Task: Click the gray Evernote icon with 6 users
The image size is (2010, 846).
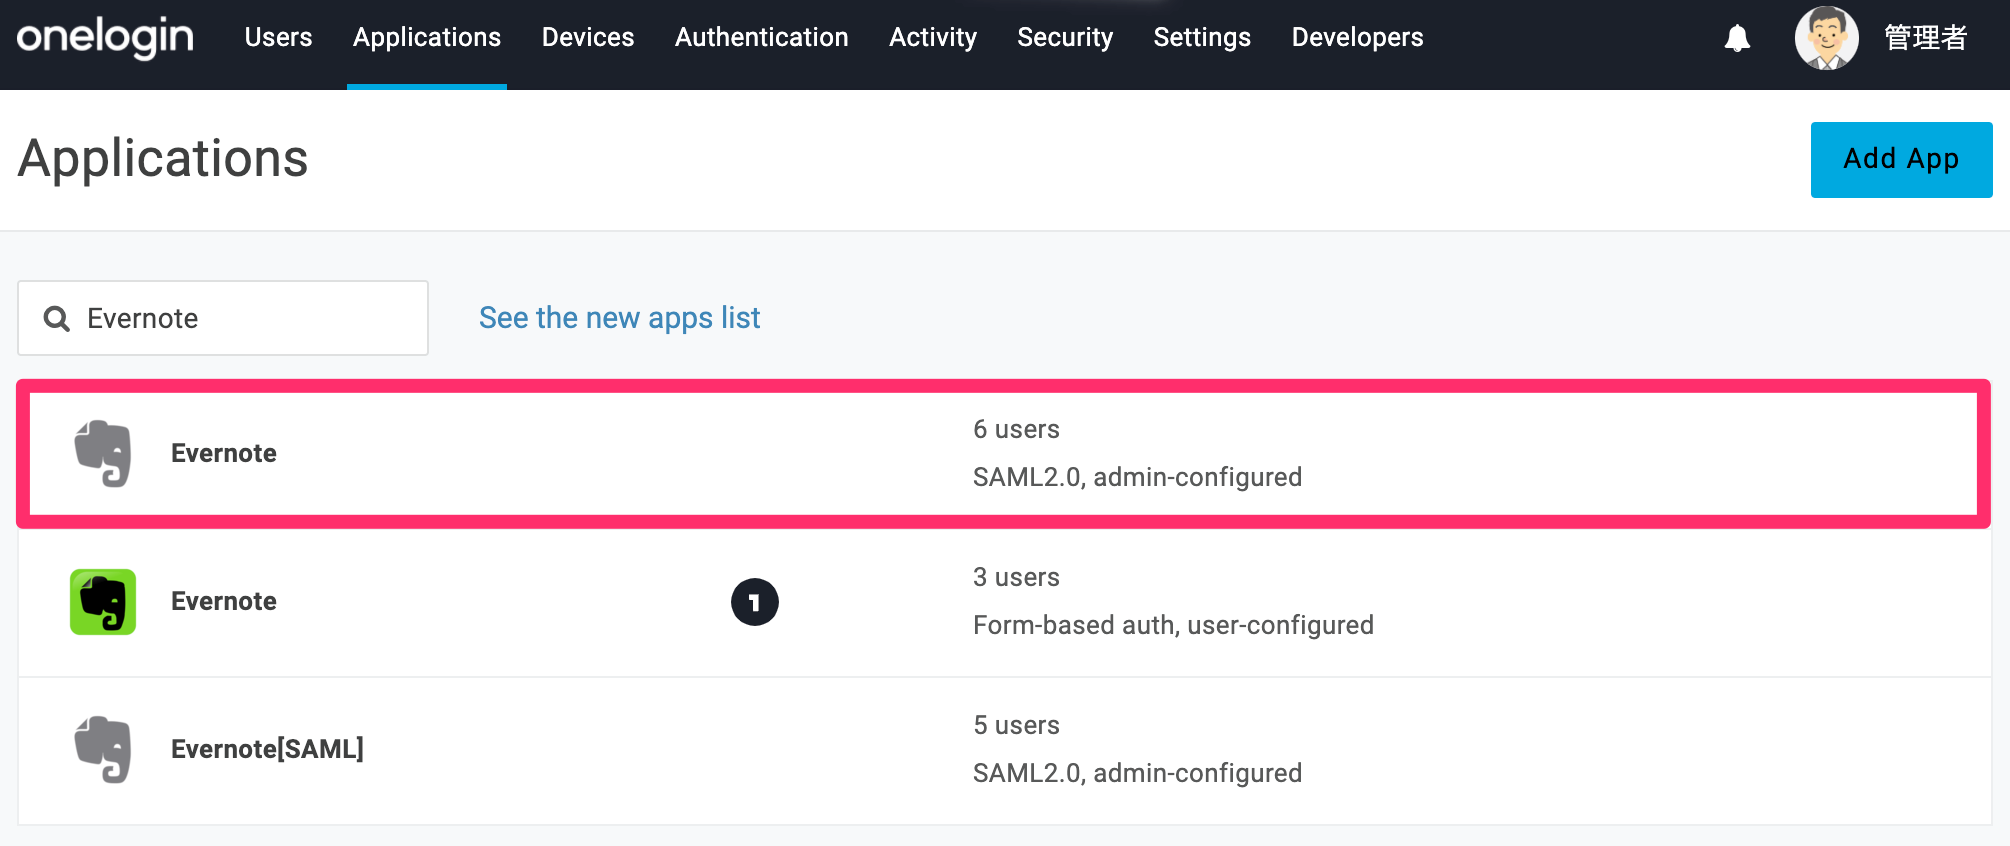Action: click(103, 454)
